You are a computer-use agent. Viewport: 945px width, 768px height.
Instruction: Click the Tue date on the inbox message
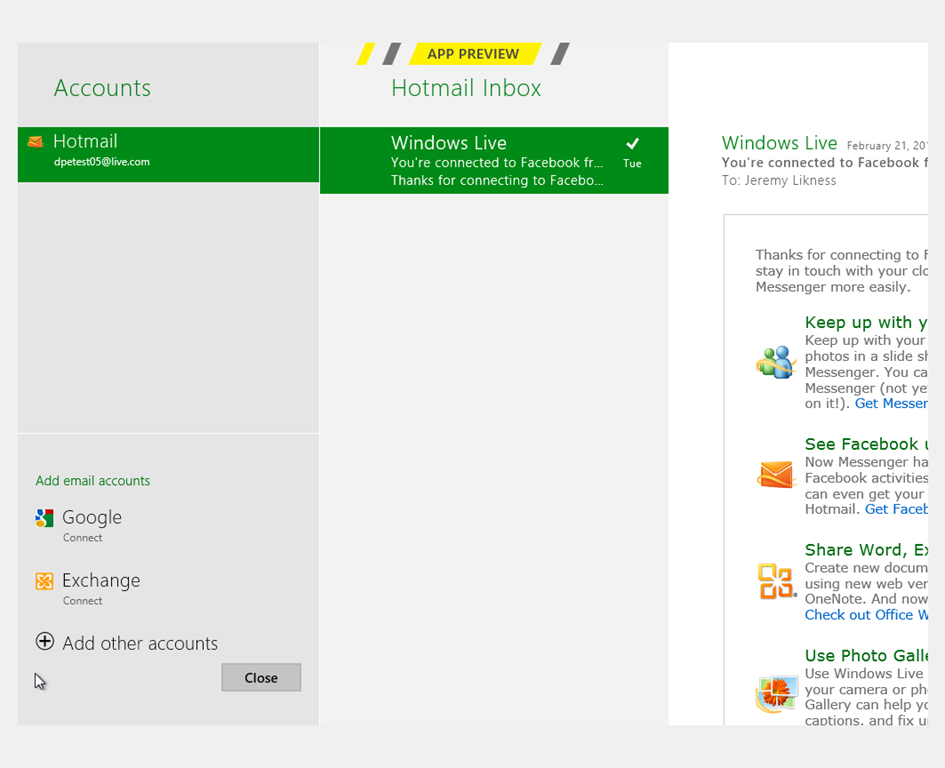click(x=632, y=163)
